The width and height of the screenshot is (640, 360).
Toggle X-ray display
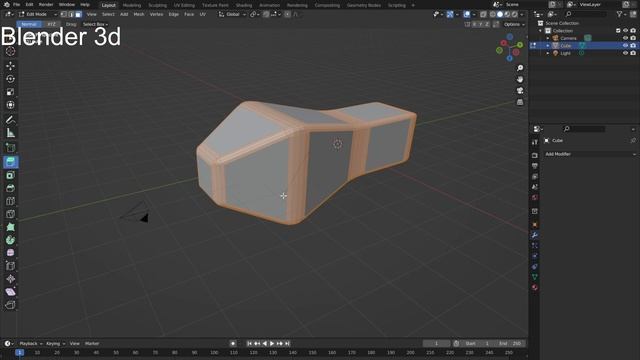pos(483,14)
